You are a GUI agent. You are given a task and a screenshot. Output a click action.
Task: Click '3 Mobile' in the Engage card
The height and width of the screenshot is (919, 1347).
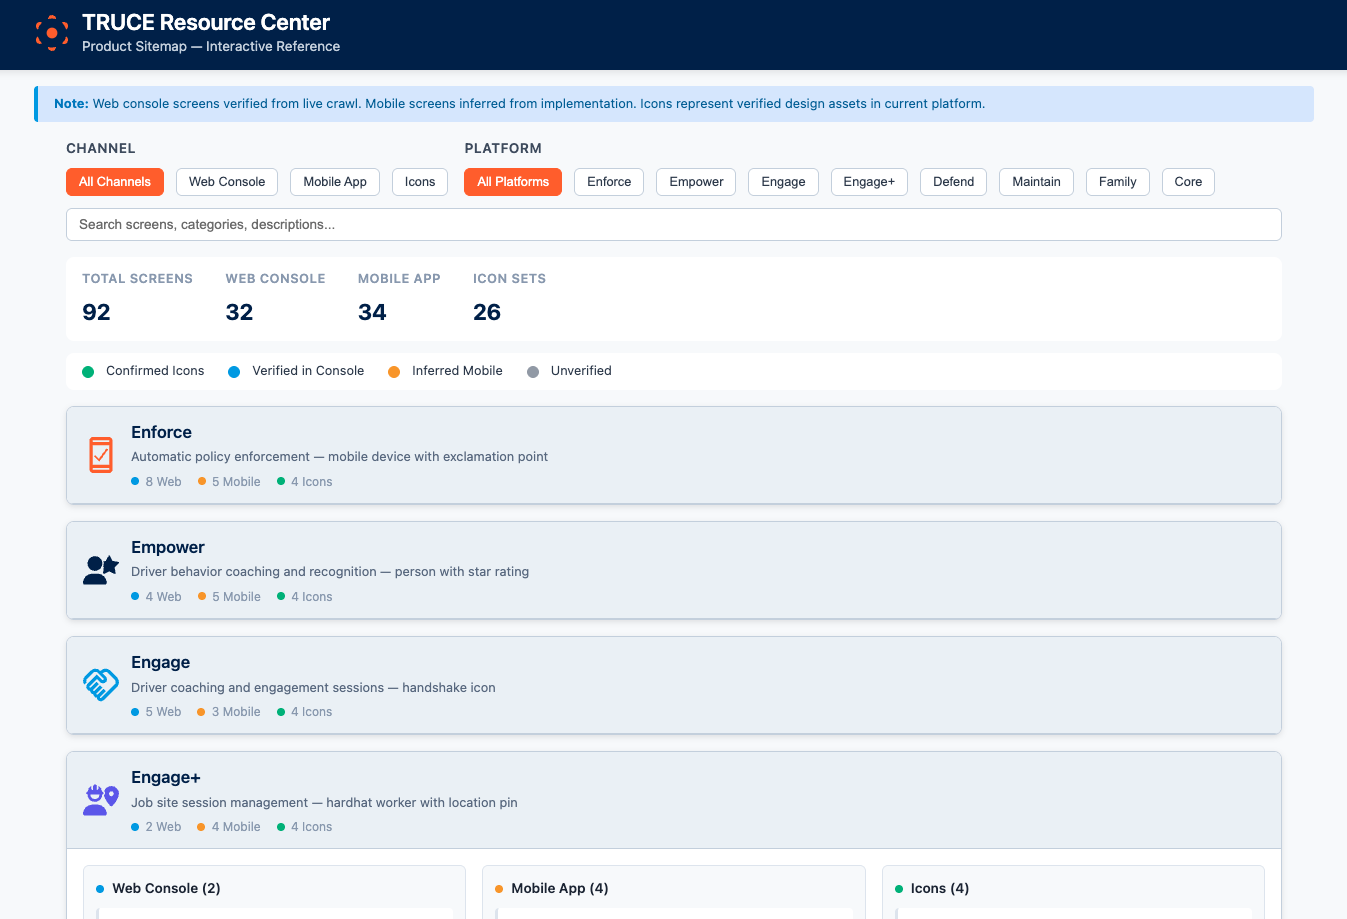click(236, 712)
